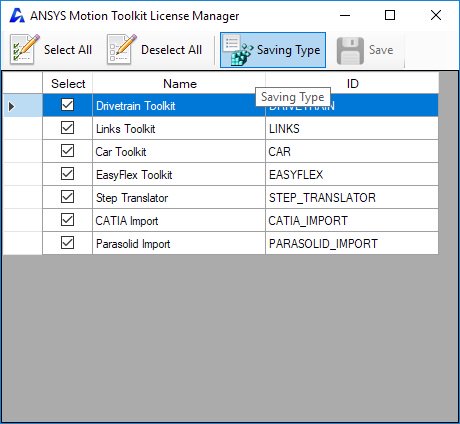
Task: Click the row header of Parasolid Import row
Action: [x=23, y=243]
